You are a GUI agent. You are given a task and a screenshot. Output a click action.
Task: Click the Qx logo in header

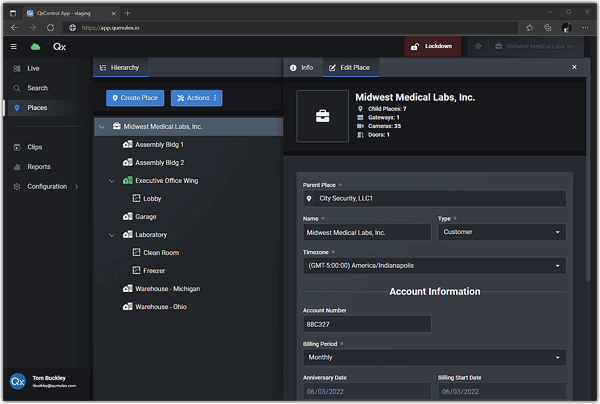[x=59, y=47]
